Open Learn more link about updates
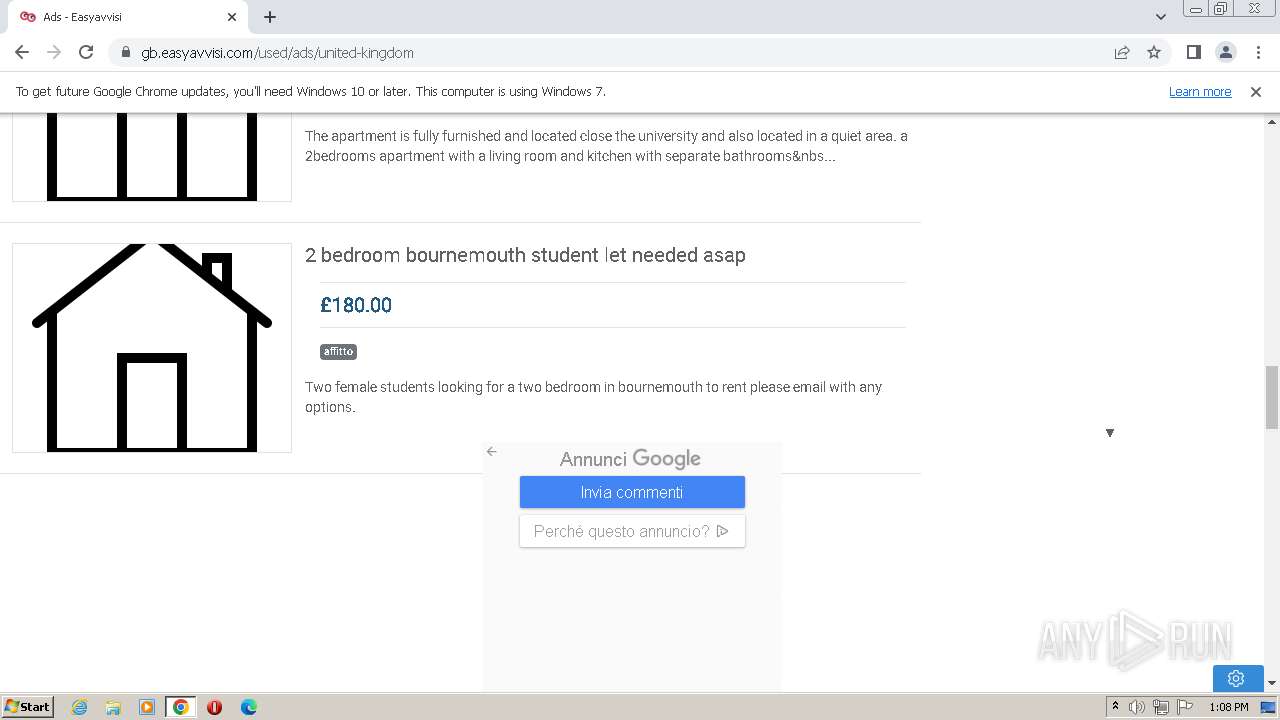Image resolution: width=1280 pixels, height=720 pixels. pos(1200,92)
